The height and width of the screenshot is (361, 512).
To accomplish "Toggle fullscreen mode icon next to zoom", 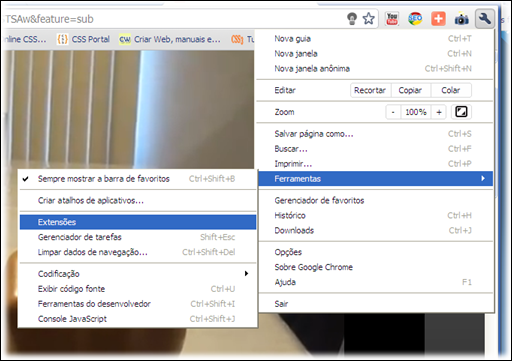I will 461,112.
